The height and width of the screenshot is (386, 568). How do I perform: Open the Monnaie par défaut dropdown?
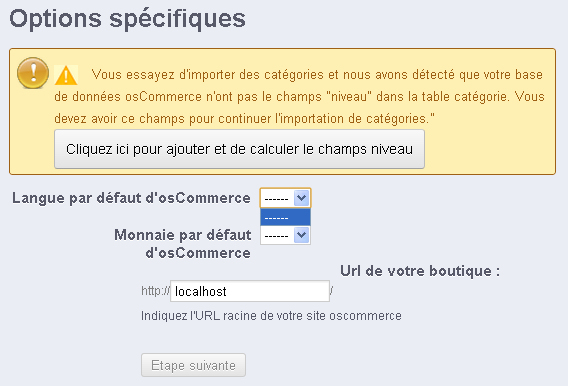click(x=285, y=235)
